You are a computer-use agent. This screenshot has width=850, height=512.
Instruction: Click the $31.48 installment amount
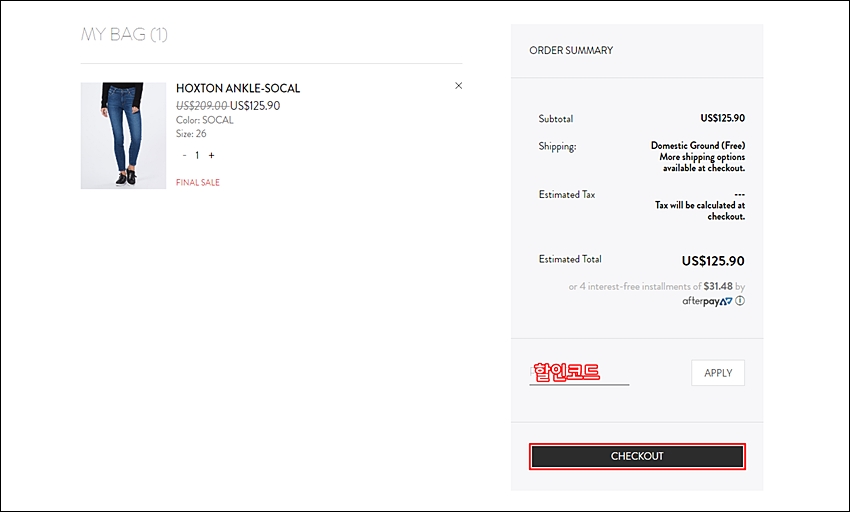click(718, 286)
